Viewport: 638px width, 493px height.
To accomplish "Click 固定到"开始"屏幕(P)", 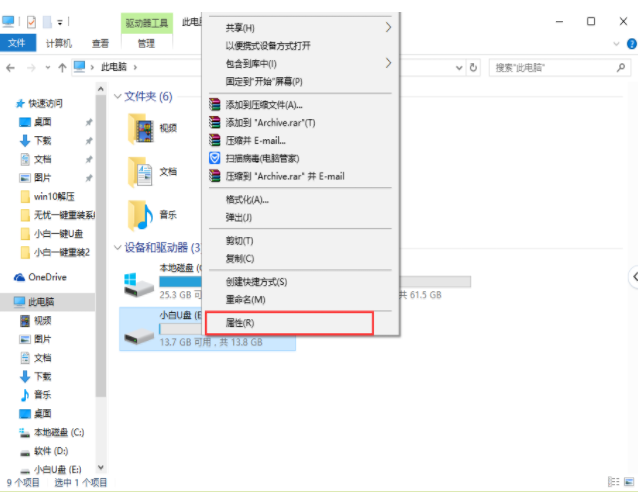I will pos(264,81).
